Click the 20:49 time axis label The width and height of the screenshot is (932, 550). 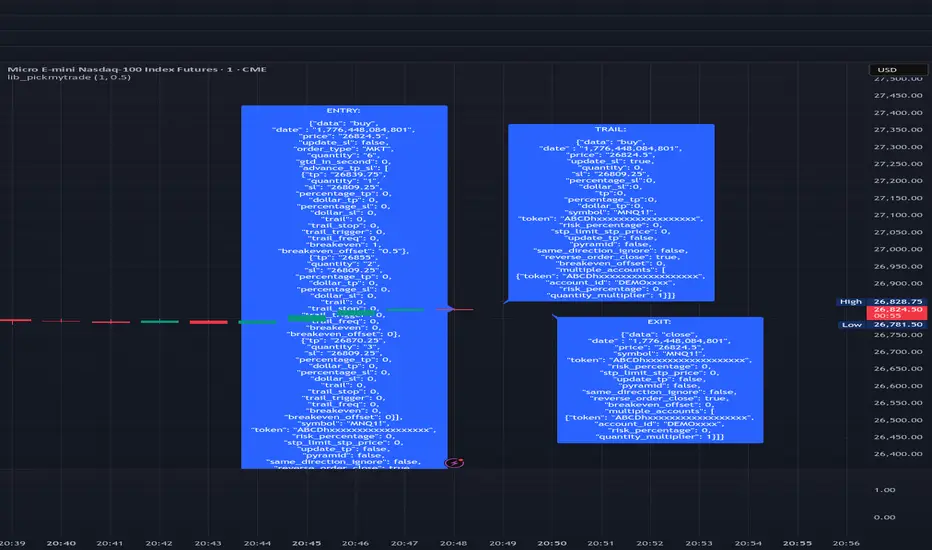point(502,543)
